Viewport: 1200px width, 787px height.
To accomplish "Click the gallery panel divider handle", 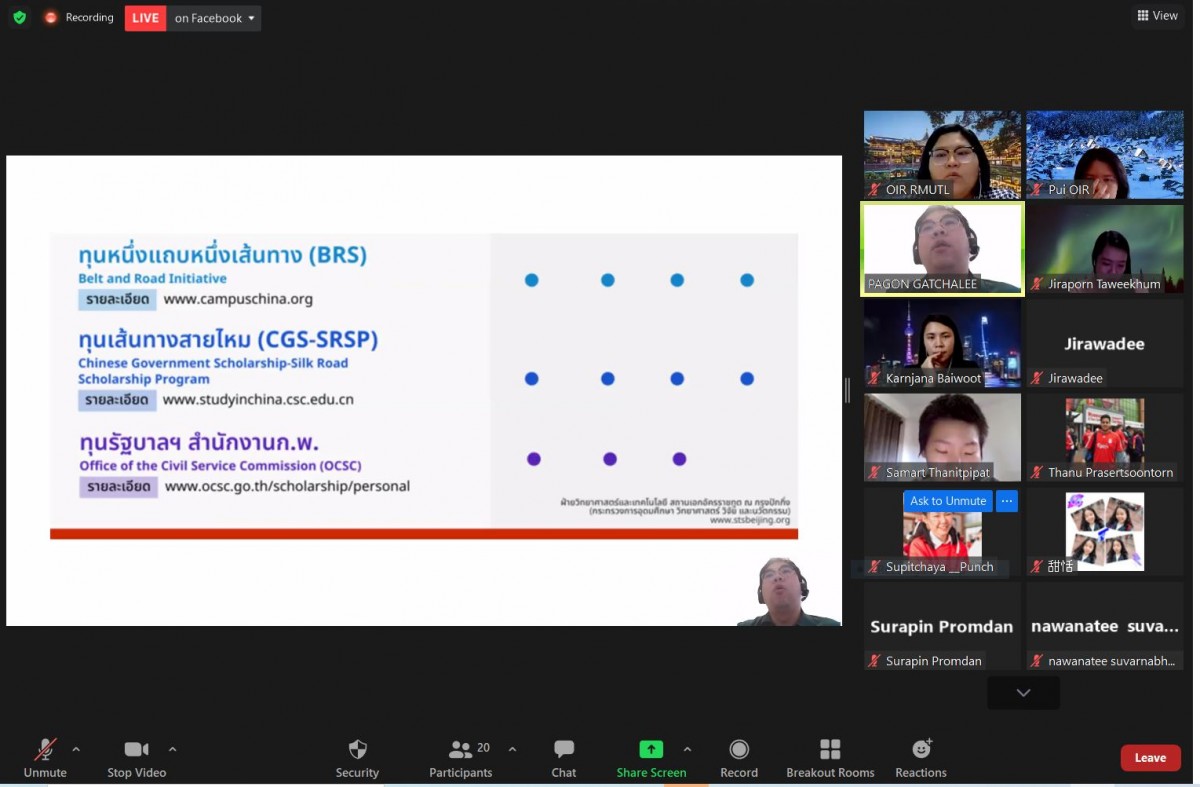I will point(847,391).
